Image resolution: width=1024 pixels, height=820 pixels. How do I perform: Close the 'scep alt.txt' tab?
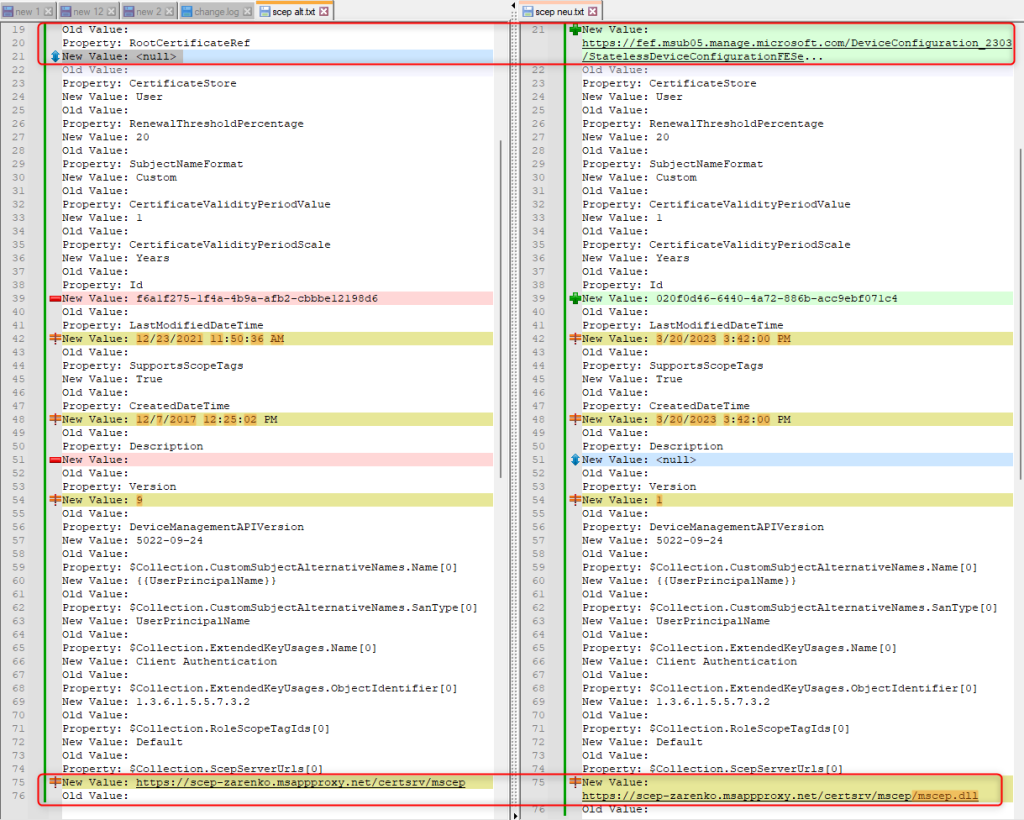[324, 12]
